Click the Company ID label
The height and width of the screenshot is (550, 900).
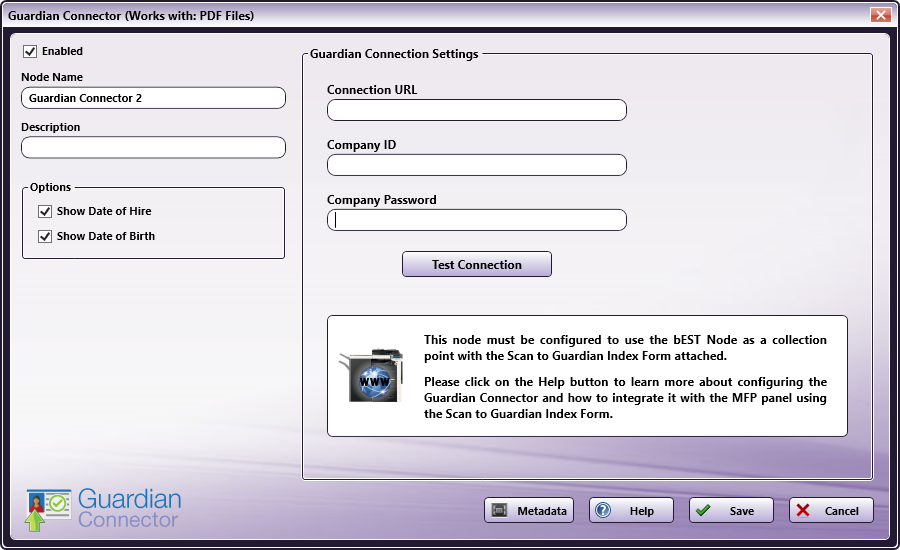pos(362,145)
